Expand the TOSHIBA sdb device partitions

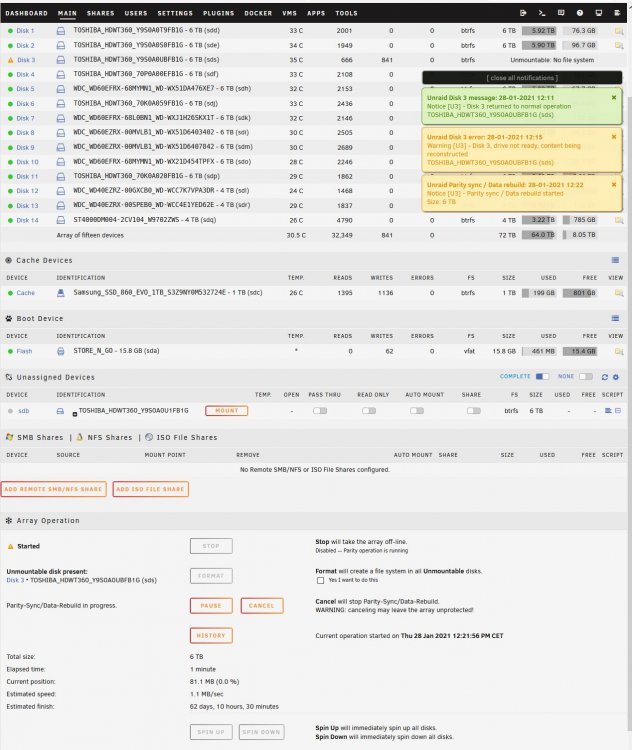75,414
